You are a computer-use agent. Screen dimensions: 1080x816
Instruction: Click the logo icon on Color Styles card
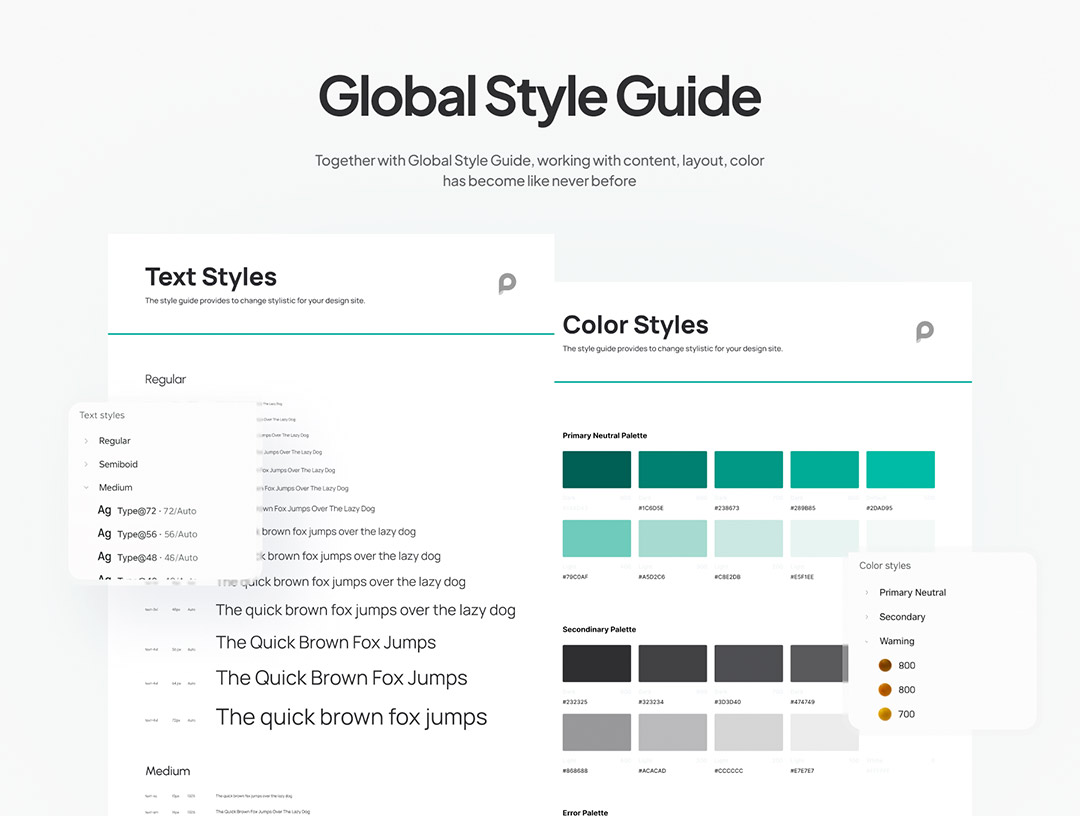point(924,332)
